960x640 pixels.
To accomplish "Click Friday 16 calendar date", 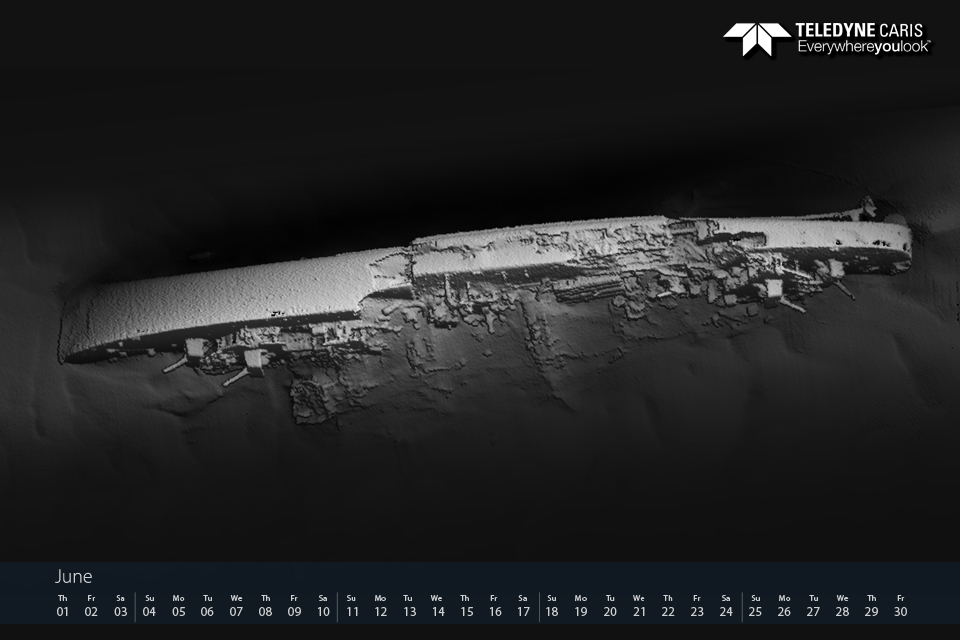I will coord(495,605).
